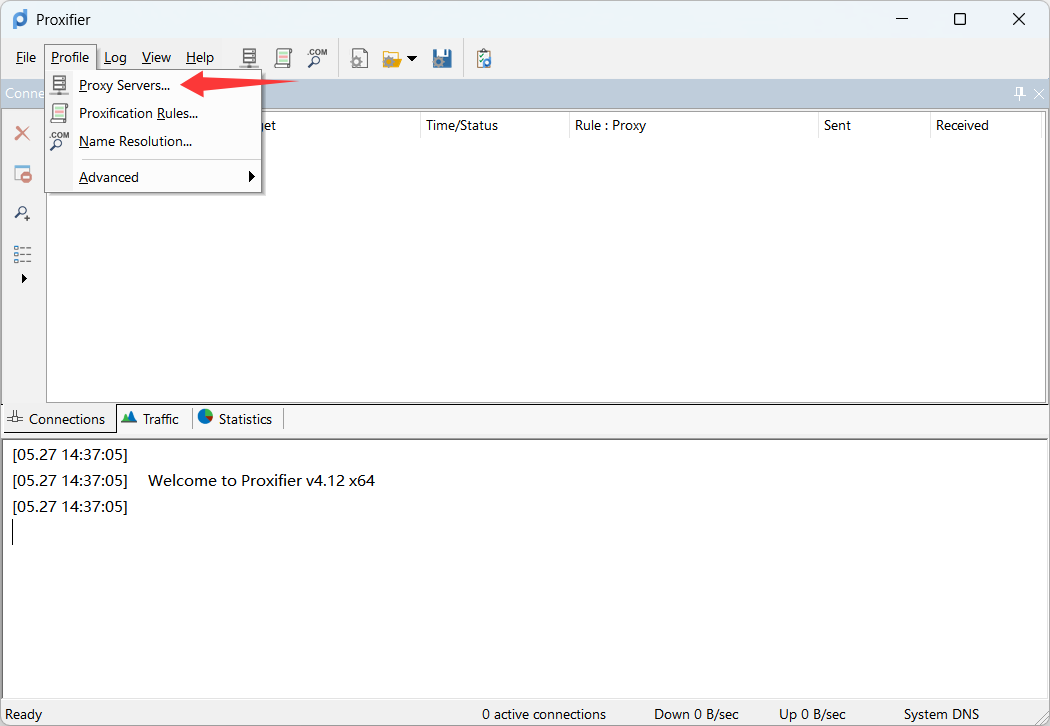Image resolution: width=1050 pixels, height=726 pixels.
Task: Click the window-block sidebar icon
Action: [23, 173]
